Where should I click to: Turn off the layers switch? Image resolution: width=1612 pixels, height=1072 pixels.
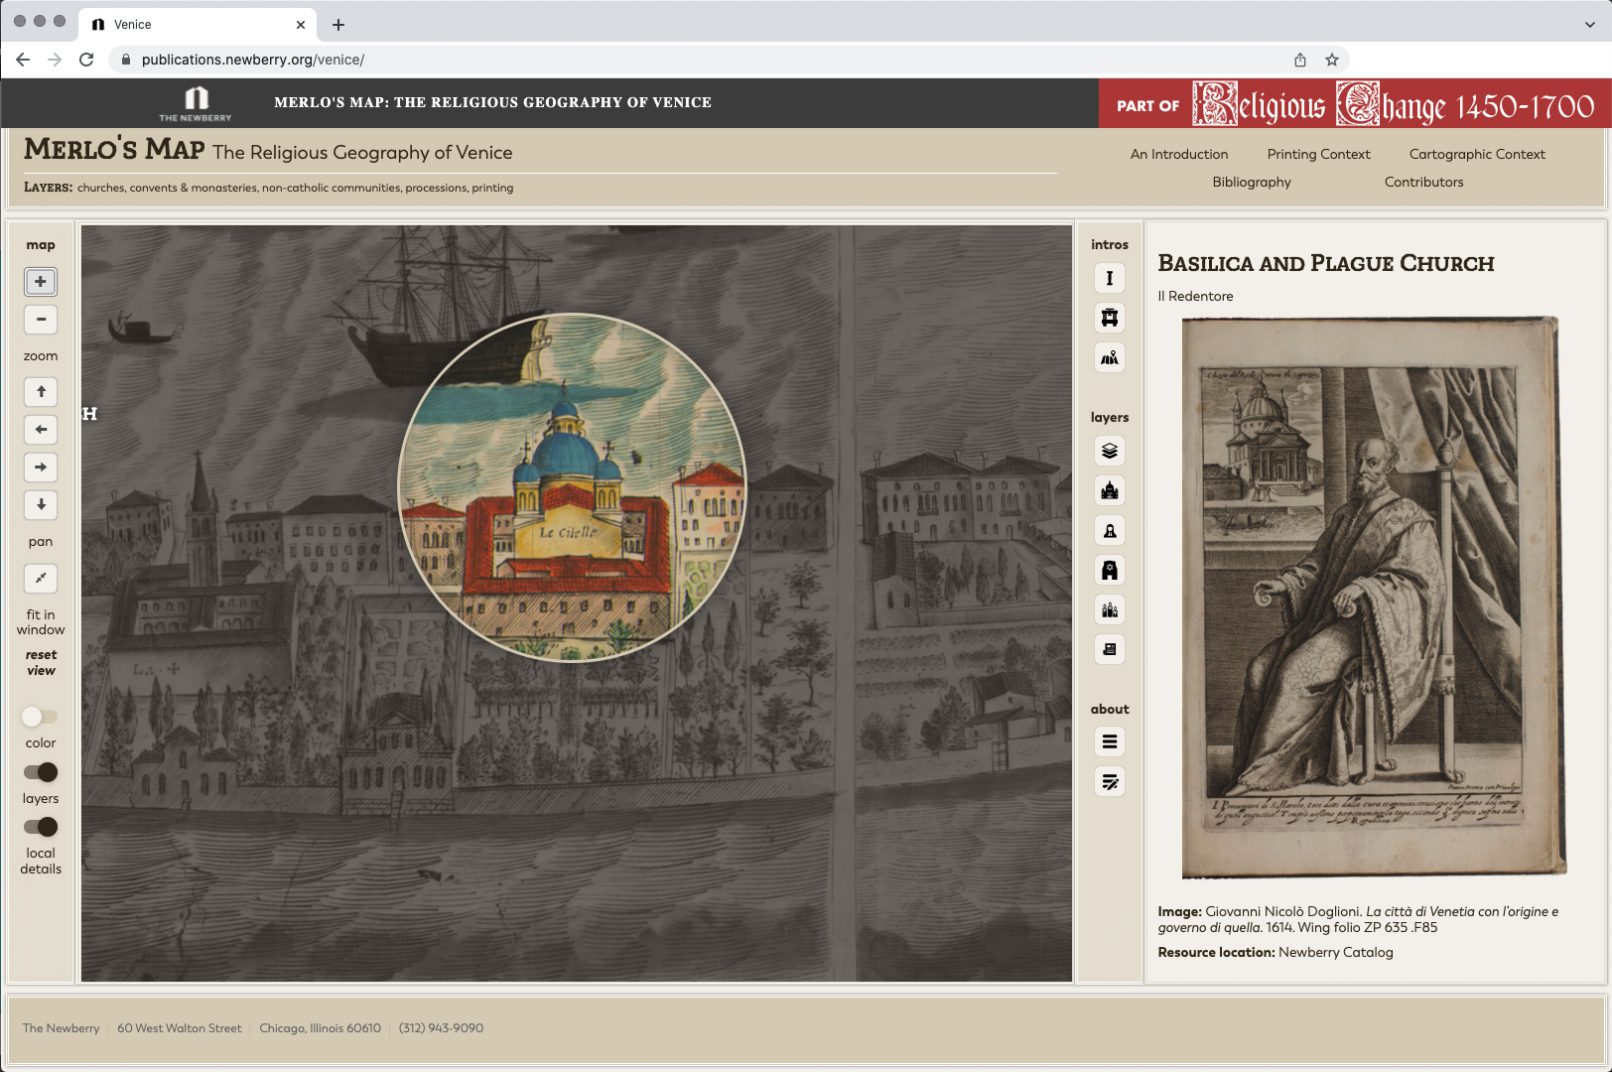pos(41,772)
